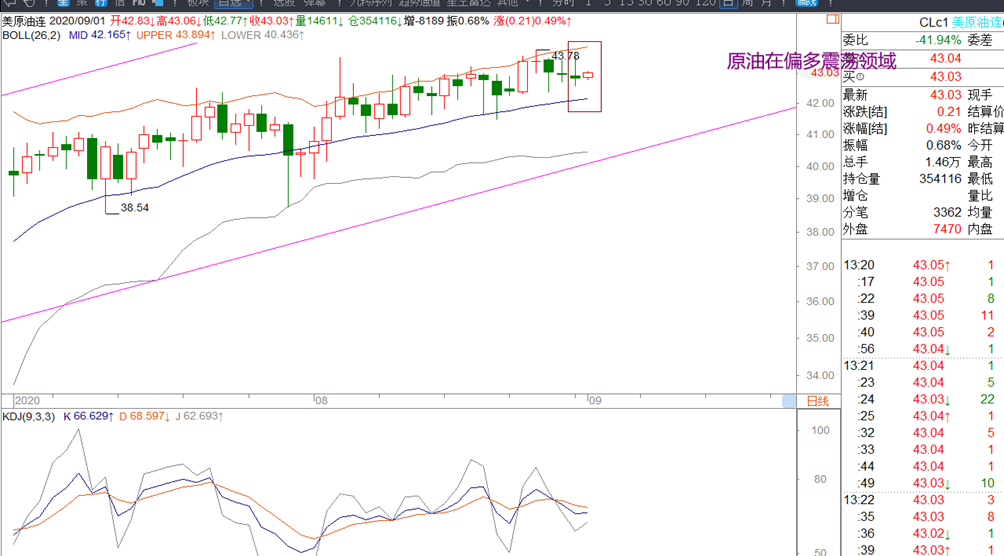Viewport: 1004px width, 556px height.
Task: Switch to the 周 weekly period
Action: (747, 3)
